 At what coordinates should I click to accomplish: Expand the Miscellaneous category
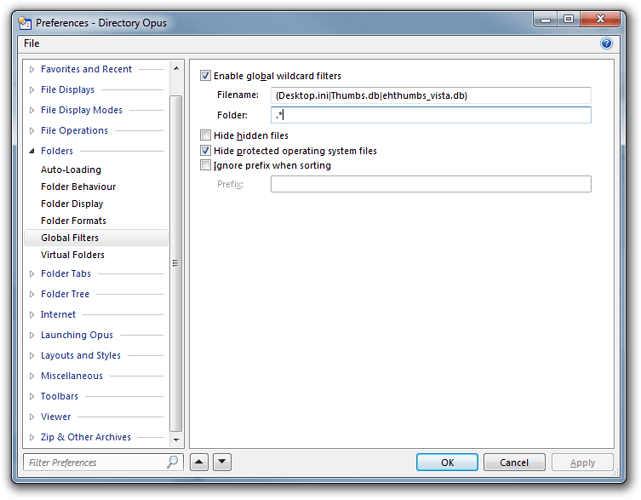click(x=32, y=376)
